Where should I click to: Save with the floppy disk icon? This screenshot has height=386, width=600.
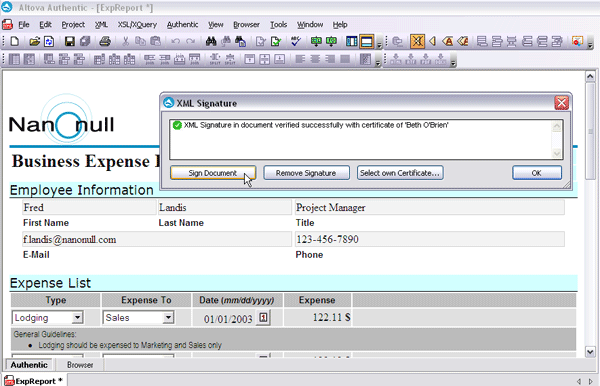pyautogui.click(x=70, y=41)
